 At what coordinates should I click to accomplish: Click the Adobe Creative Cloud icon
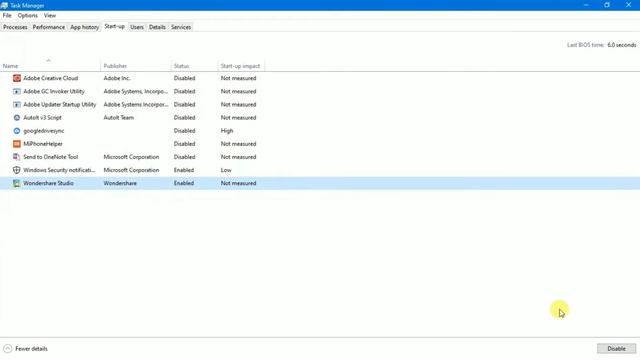[17, 78]
